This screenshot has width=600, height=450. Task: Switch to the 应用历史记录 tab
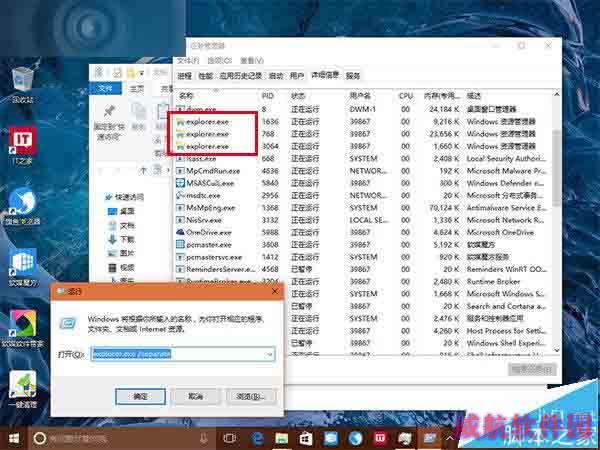pyautogui.click(x=240, y=76)
